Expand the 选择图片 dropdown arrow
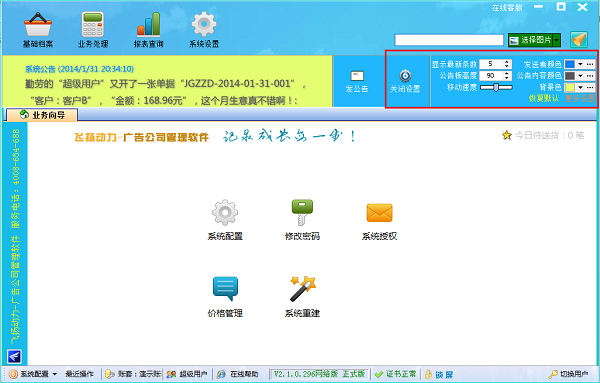This screenshot has height=383, width=600. click(557, 40)
